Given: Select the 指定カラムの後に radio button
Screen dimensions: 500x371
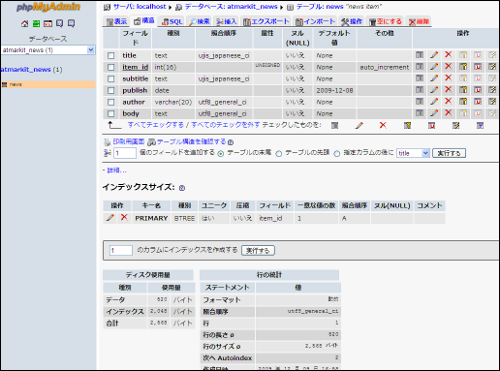Looking at the screenshot, I should (337, 154).
